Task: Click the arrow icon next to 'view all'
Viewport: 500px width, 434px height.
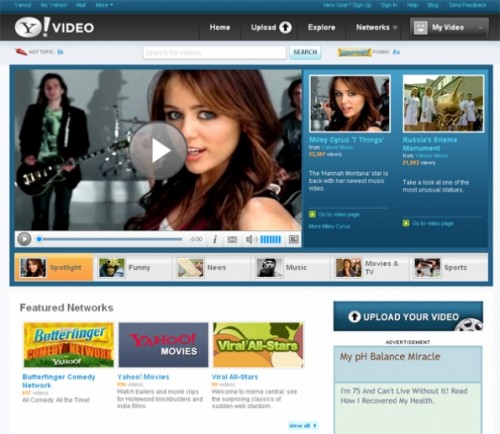Action: click(x=315, y=425)
